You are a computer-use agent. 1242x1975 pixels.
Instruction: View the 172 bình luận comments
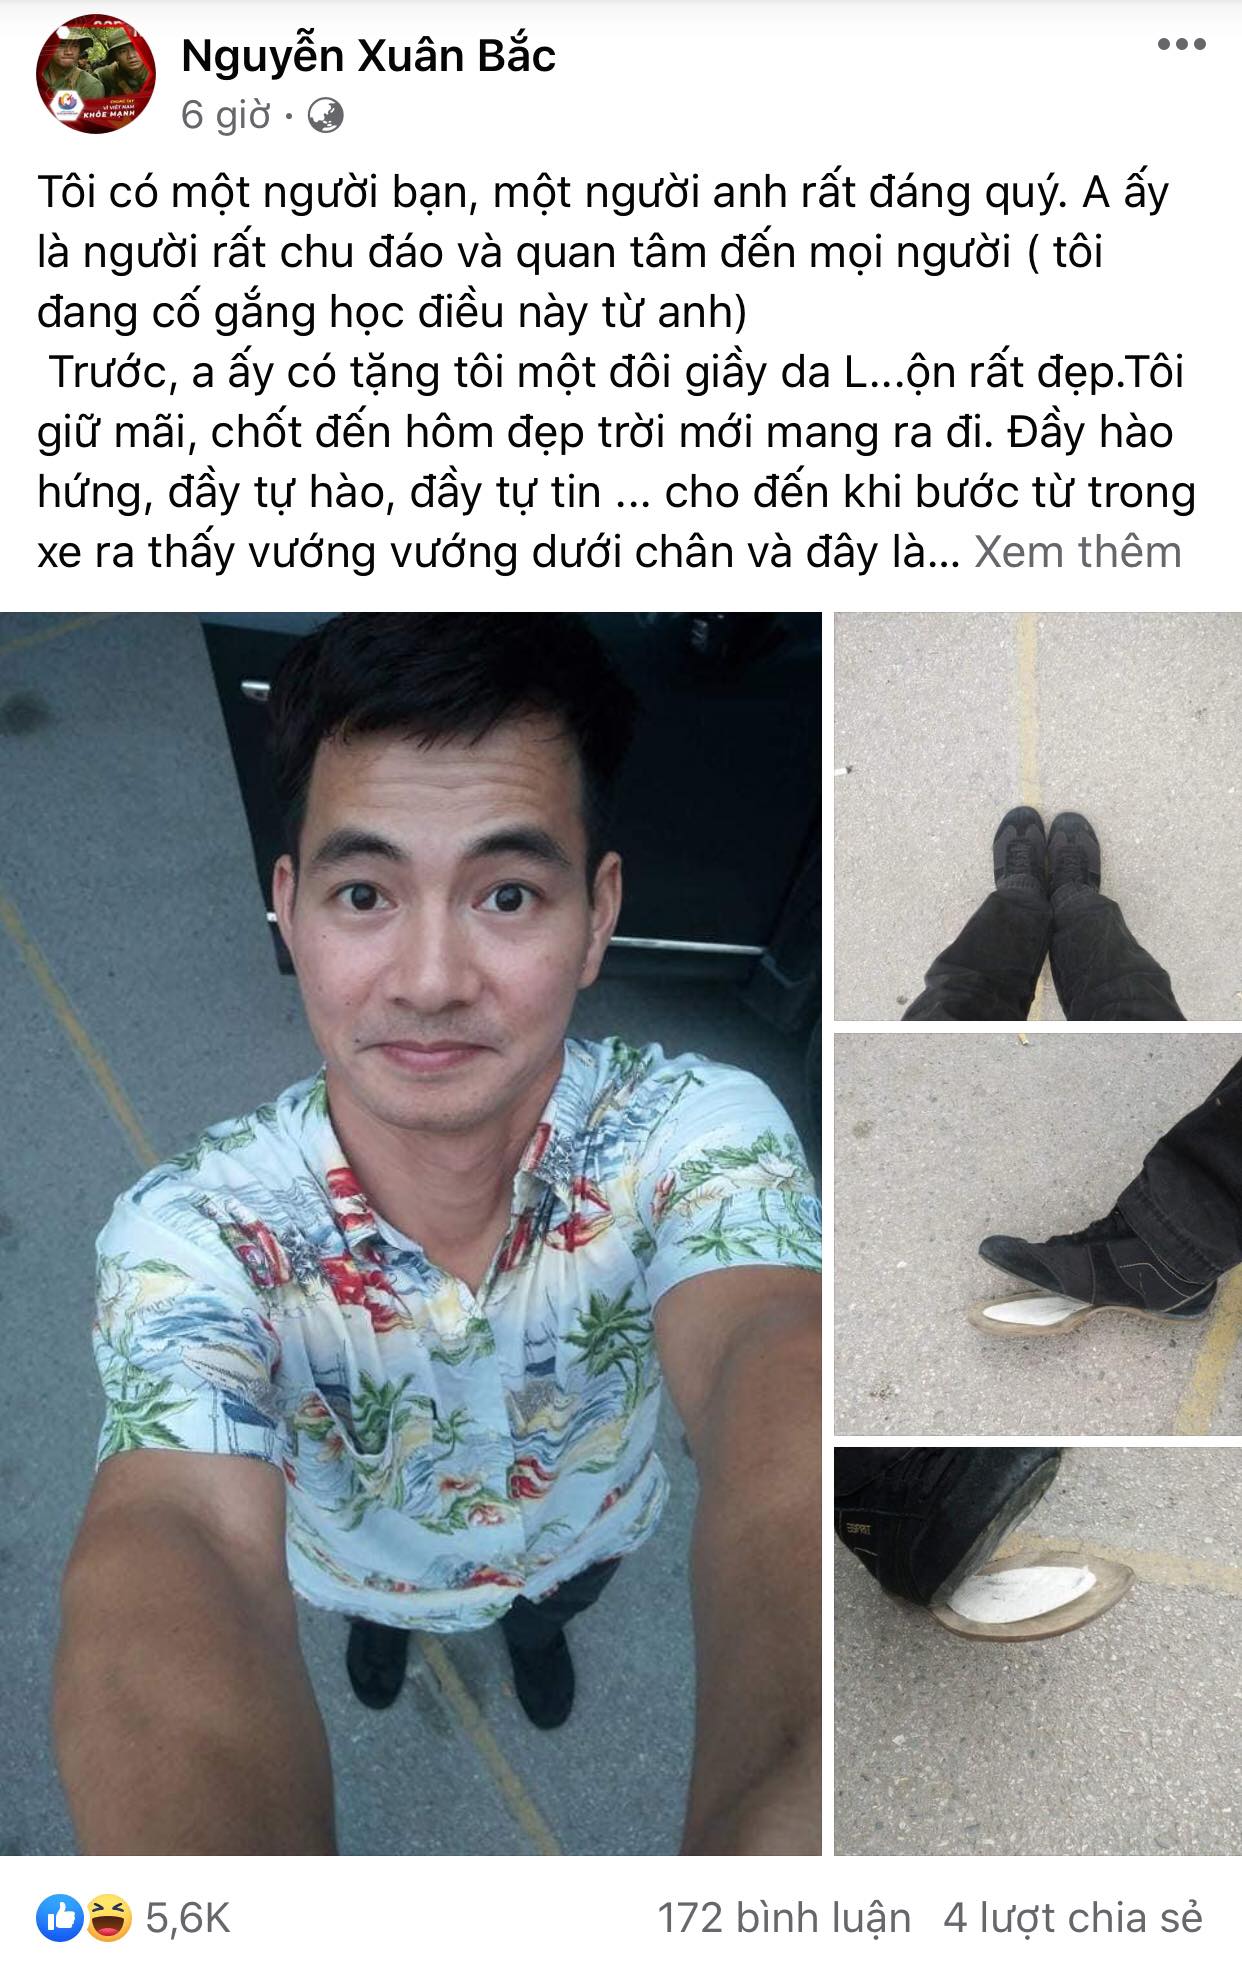click(784, 1918)
